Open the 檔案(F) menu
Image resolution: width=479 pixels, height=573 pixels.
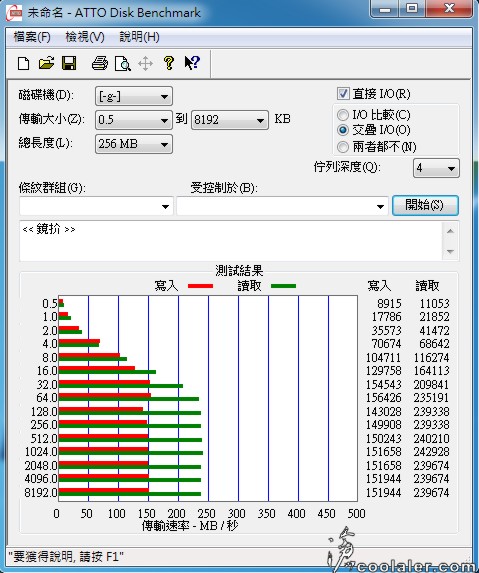(x=32, y=37)
